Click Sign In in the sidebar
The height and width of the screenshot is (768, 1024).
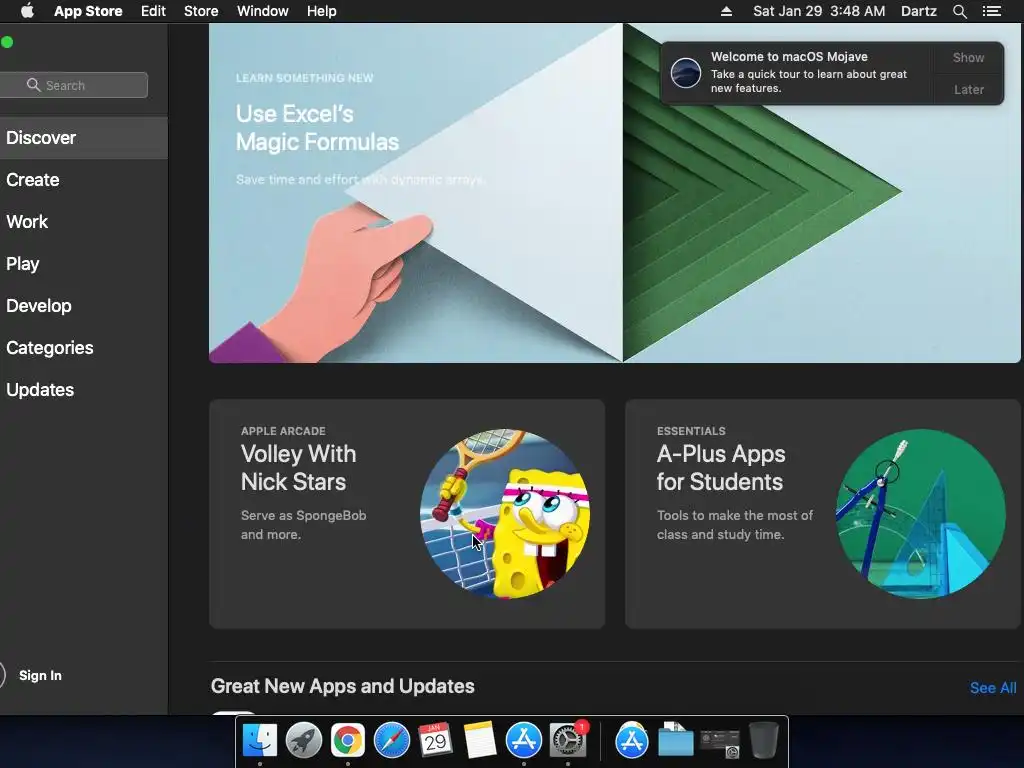(40, 675)
